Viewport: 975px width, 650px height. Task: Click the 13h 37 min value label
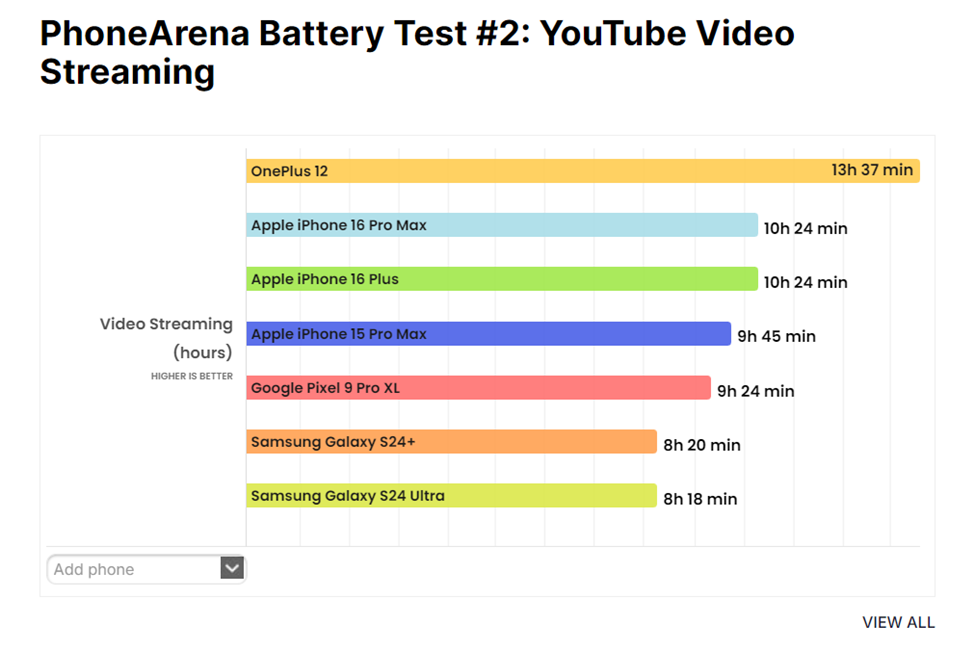(872, 170)
